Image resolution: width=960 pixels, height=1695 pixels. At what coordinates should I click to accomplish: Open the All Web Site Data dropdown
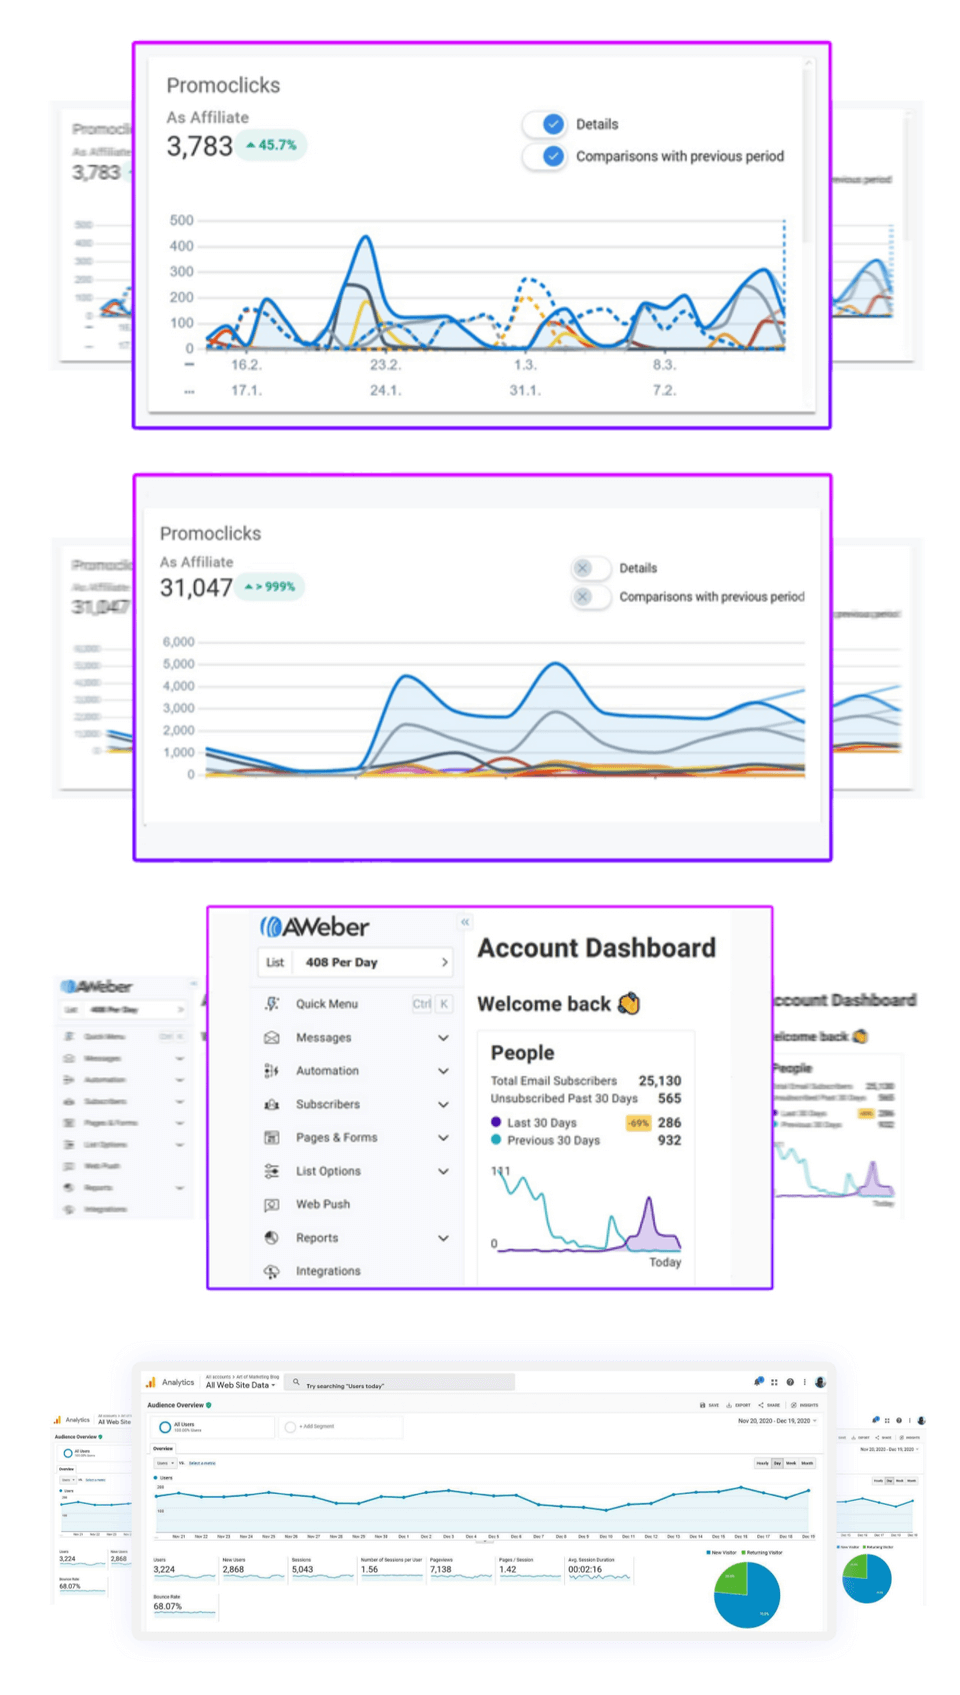click(240, 1385)
